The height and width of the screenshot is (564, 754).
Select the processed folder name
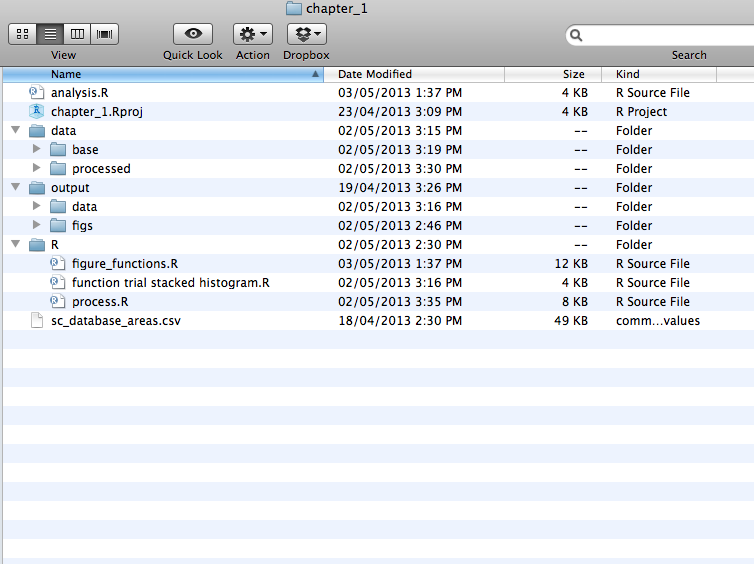point(101,169)
